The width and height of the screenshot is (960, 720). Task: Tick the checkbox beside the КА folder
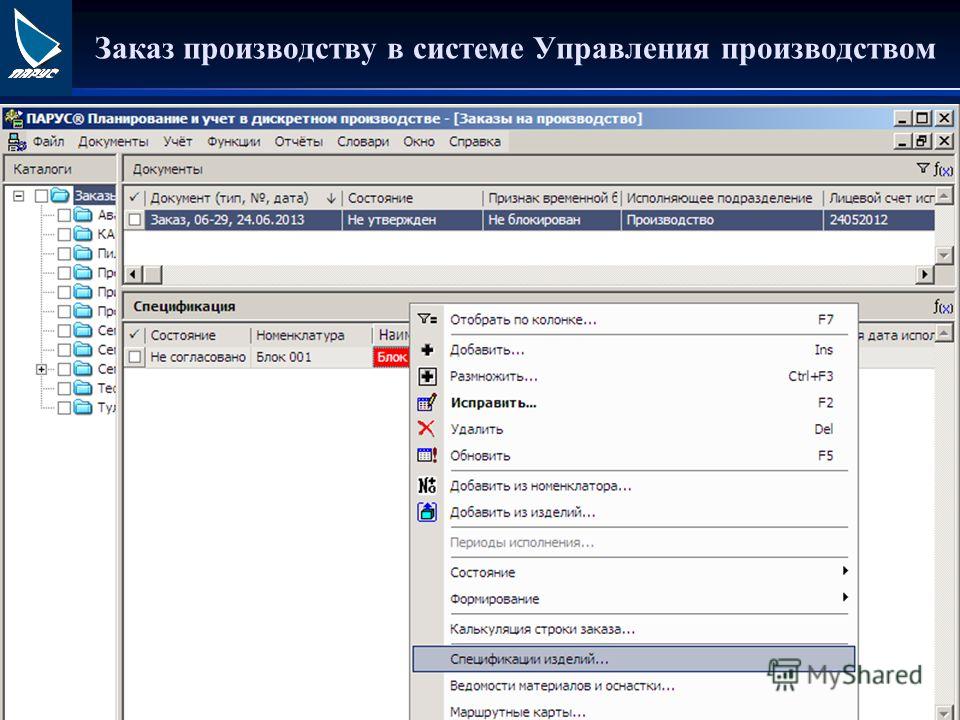(x=64, y=234)
